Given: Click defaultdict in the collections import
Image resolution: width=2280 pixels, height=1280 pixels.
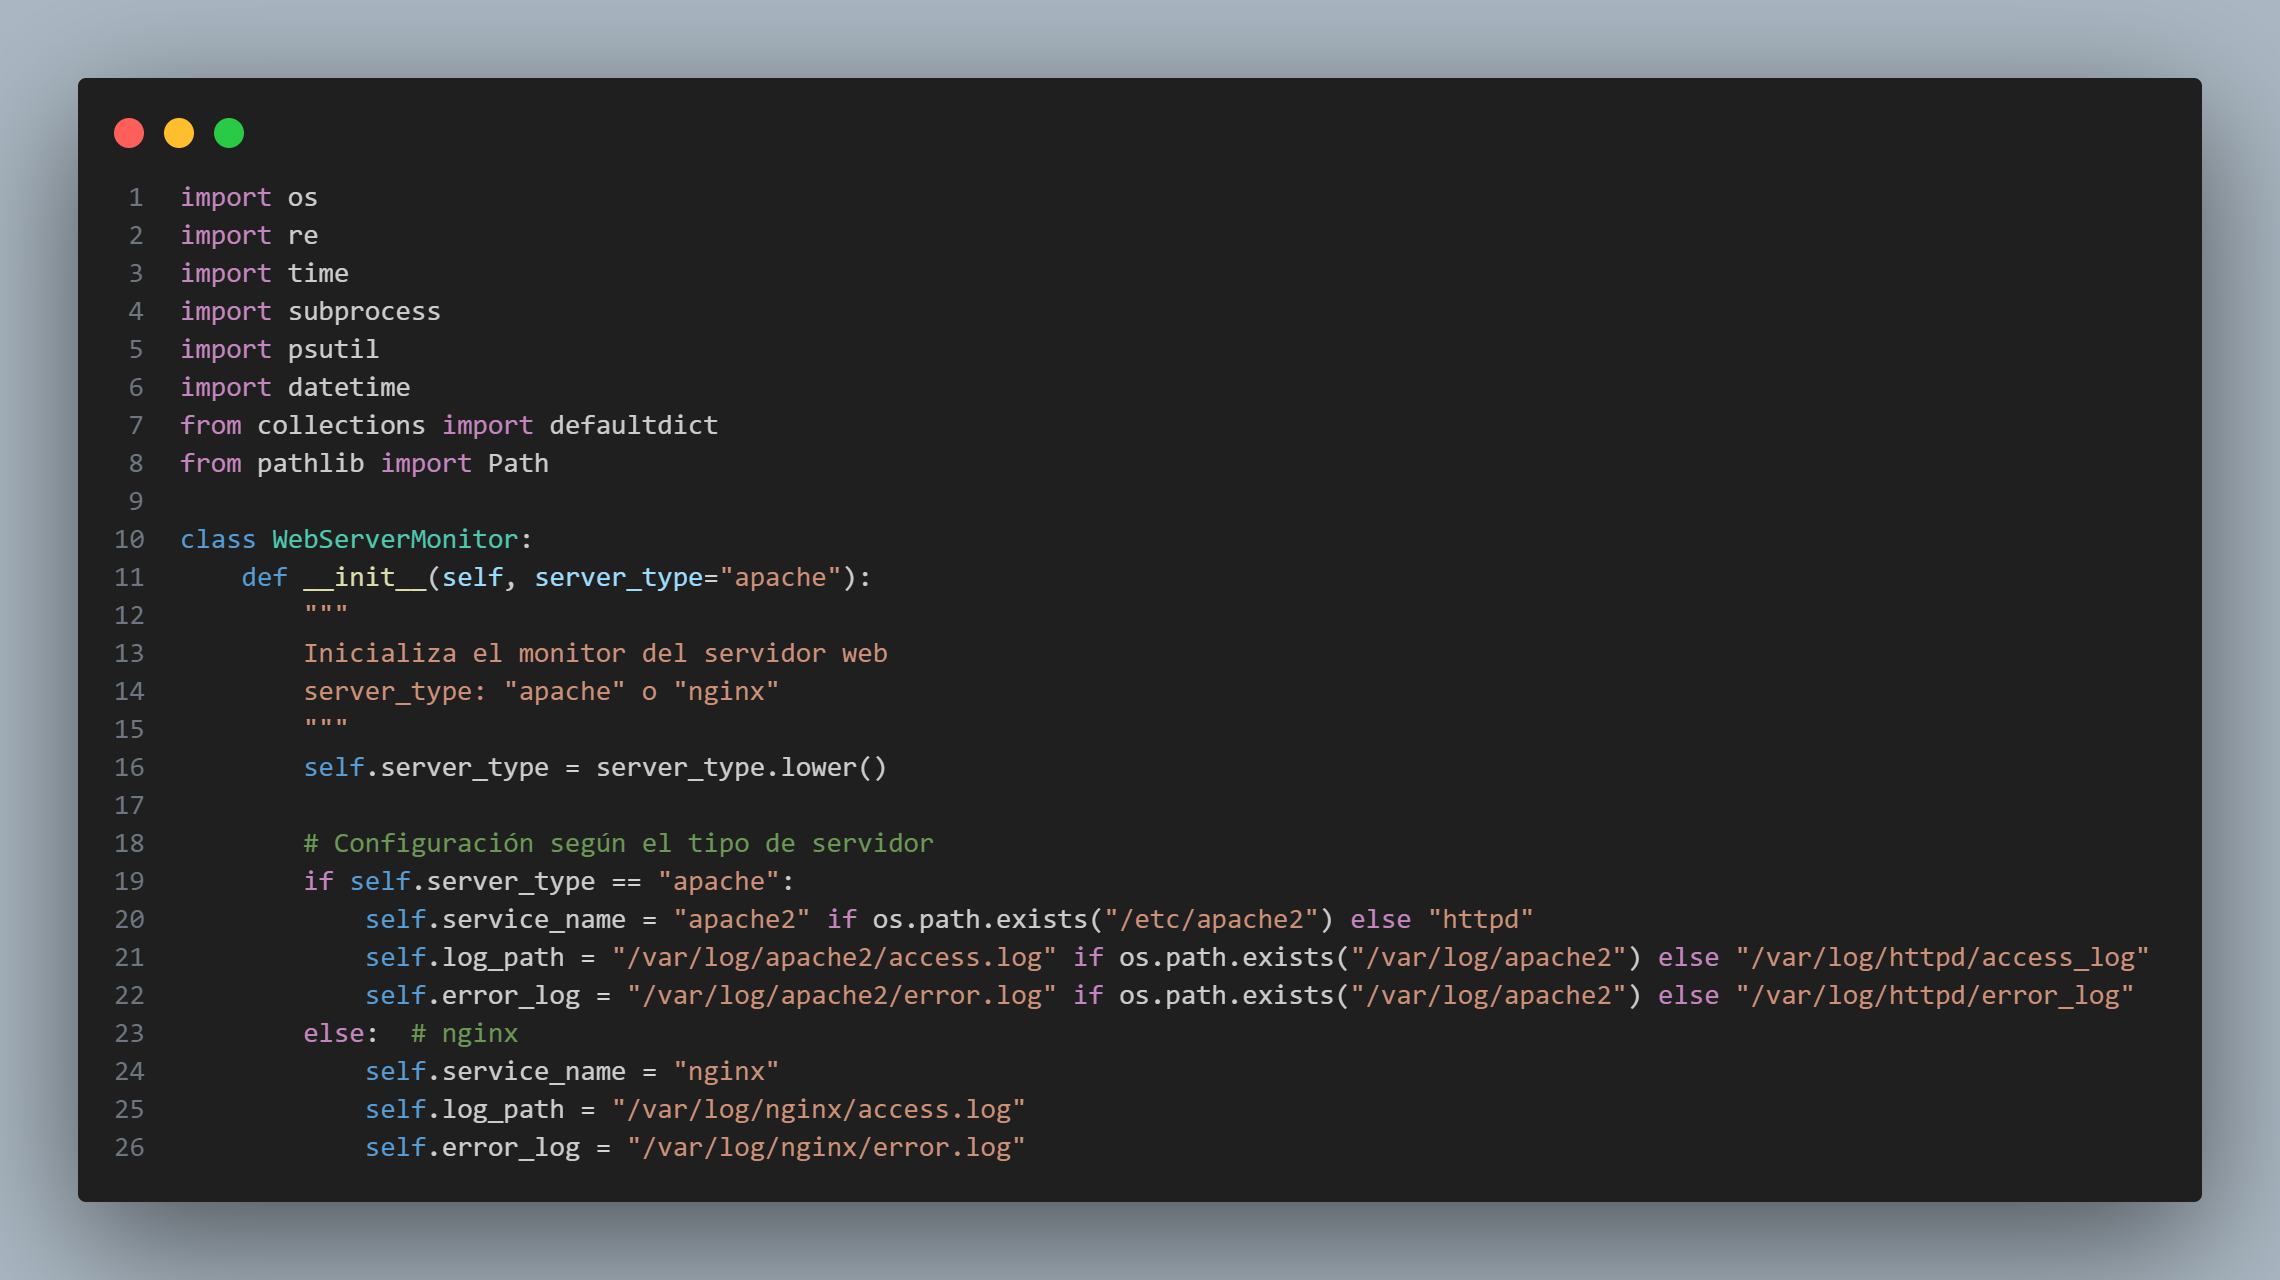Looking at the screenshot, I should point(633,426).
